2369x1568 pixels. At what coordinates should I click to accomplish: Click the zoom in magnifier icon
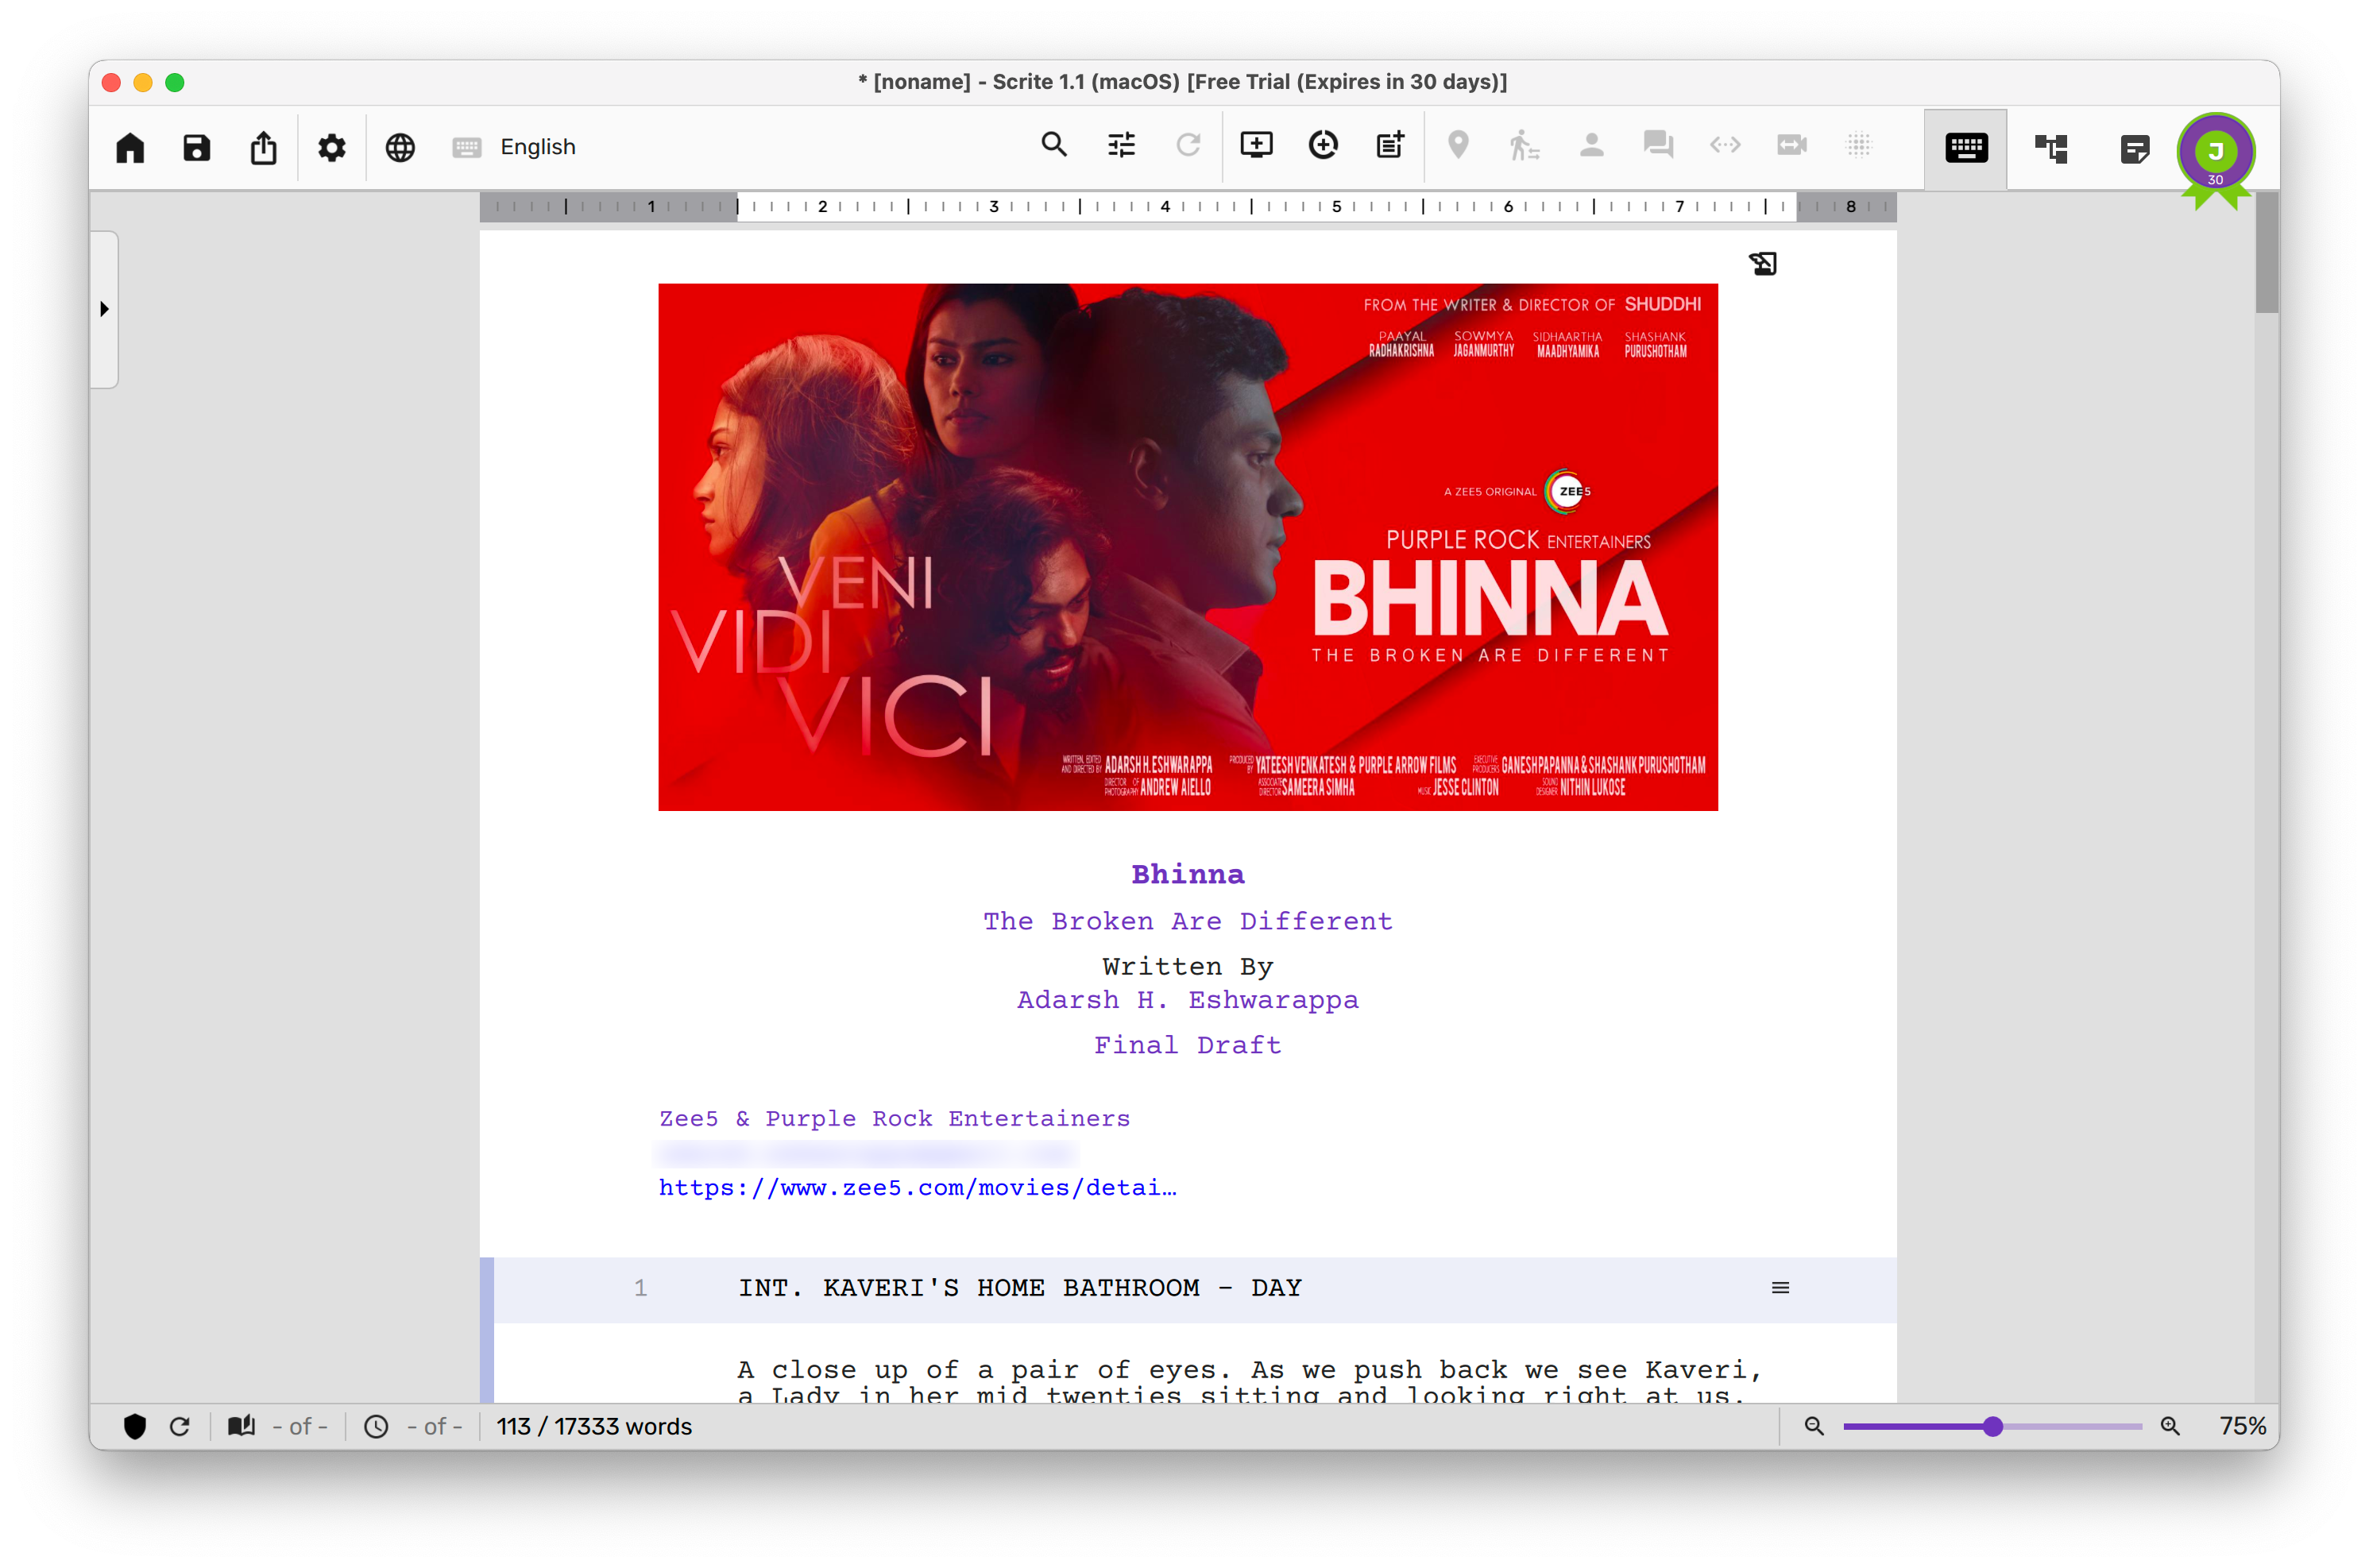click(2169, 1427)
